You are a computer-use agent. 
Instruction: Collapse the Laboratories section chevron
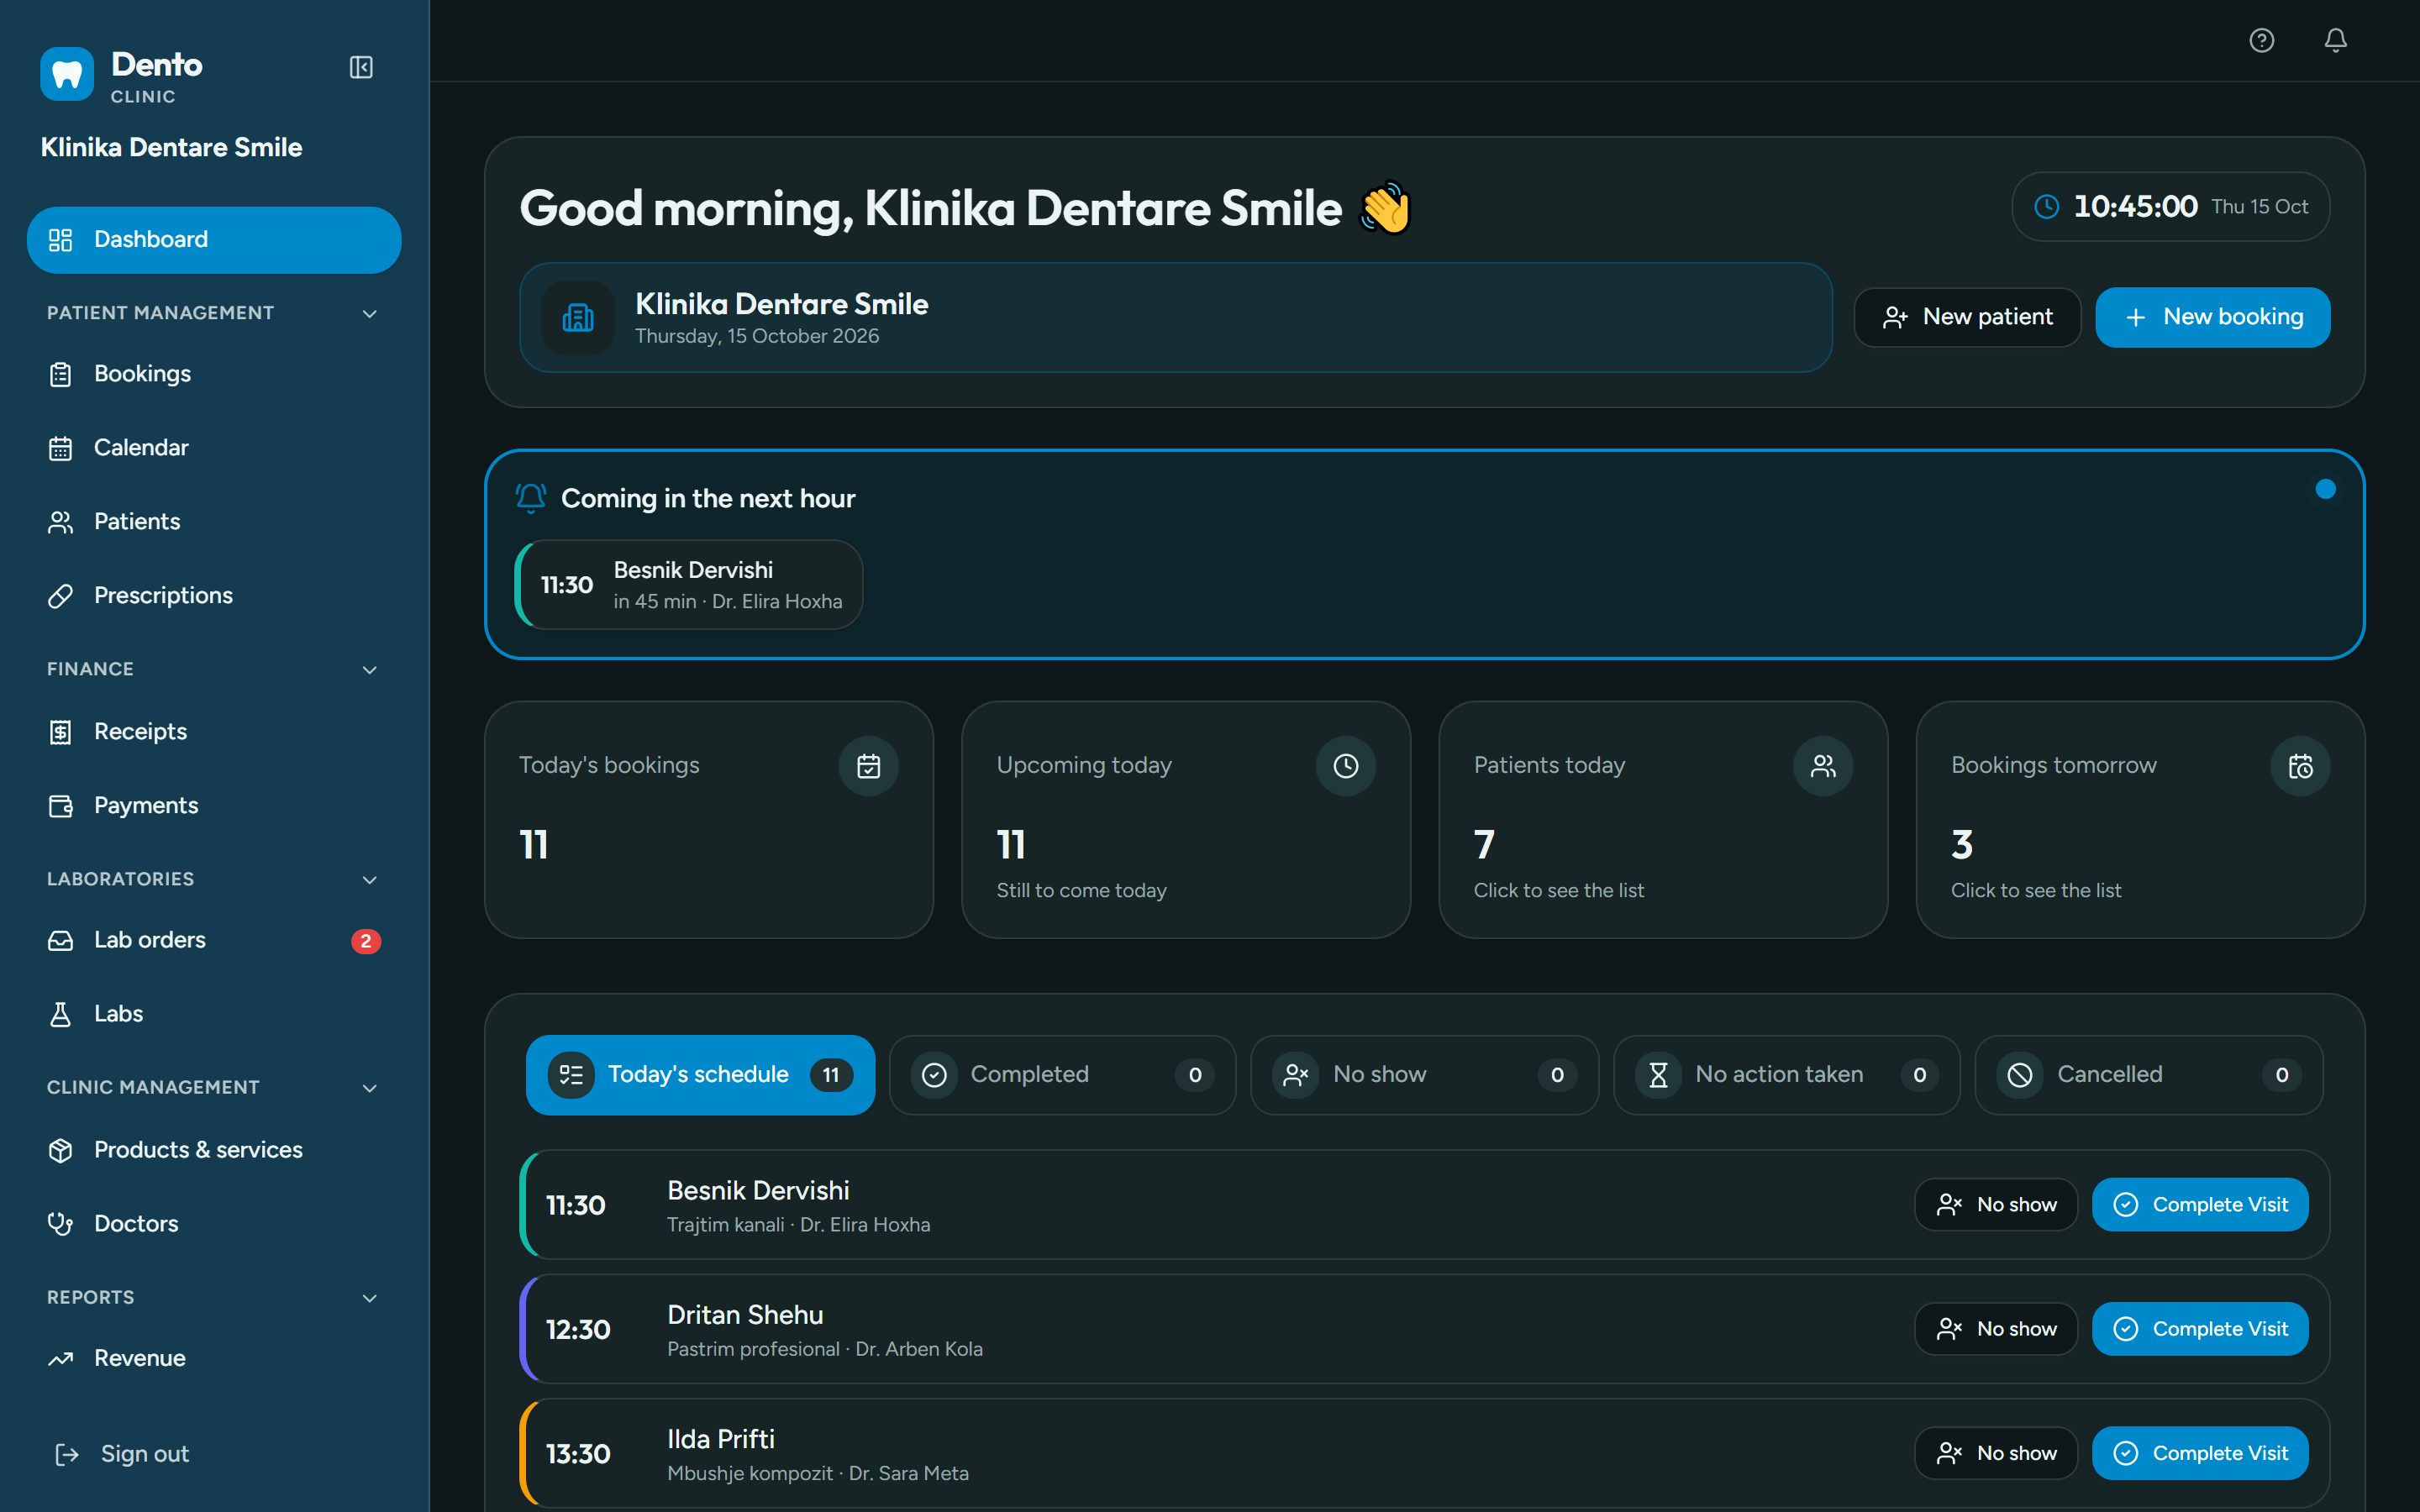369,879
